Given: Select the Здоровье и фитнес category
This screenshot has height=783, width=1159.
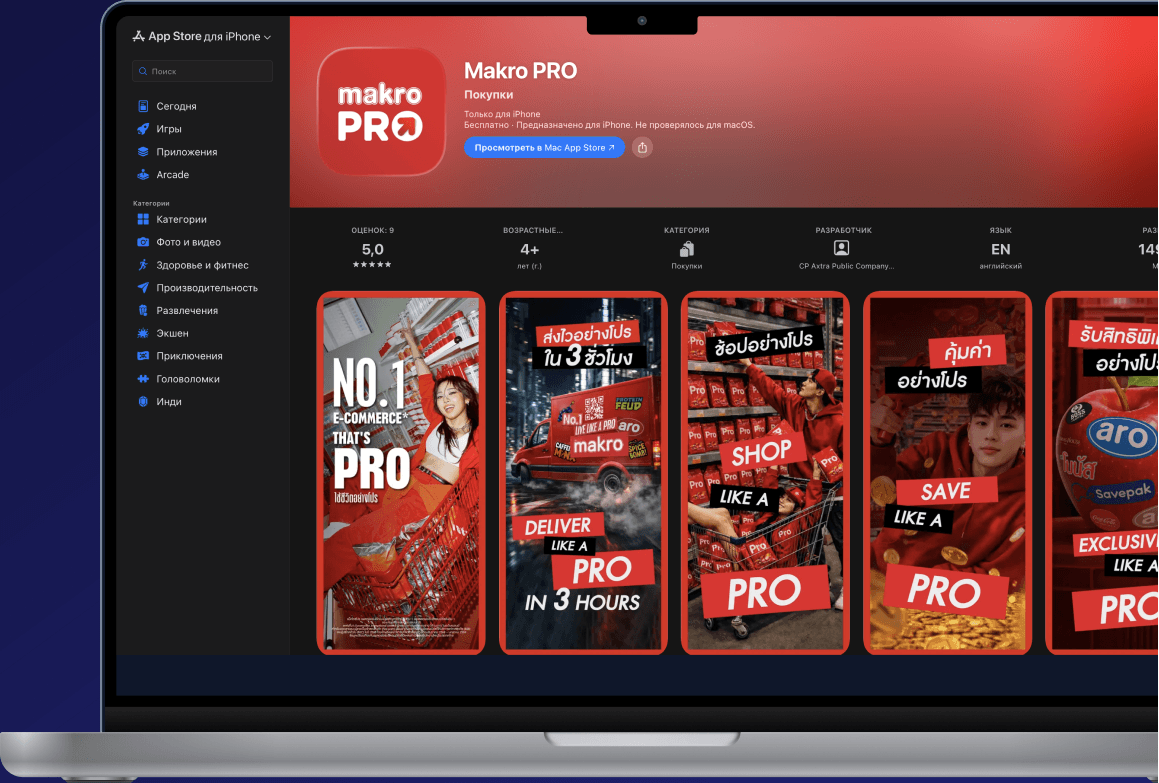Looking at the screenshot, I should (x=203, y=265).
